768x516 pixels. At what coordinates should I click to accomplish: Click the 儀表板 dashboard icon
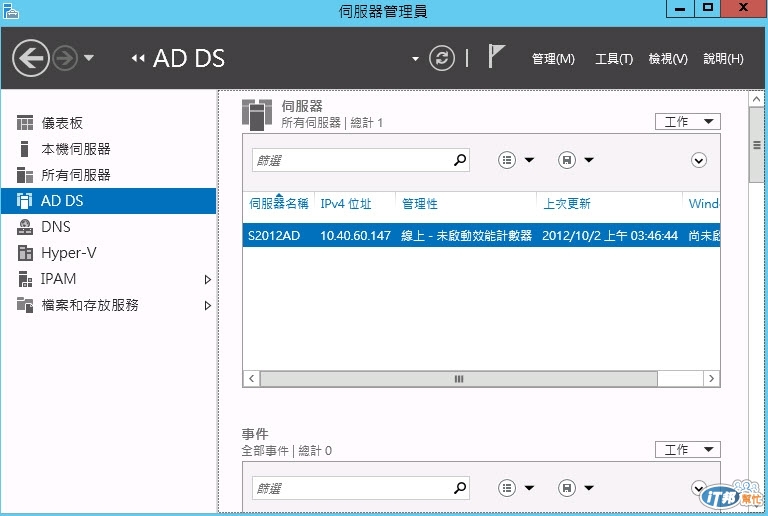(x=25, y=123)
